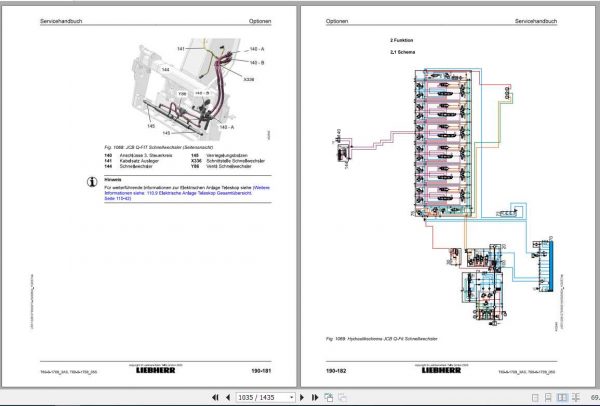
Task: Click the legend entry Y86 Ventil Schnellwechsler
Action: click(221, 166)
